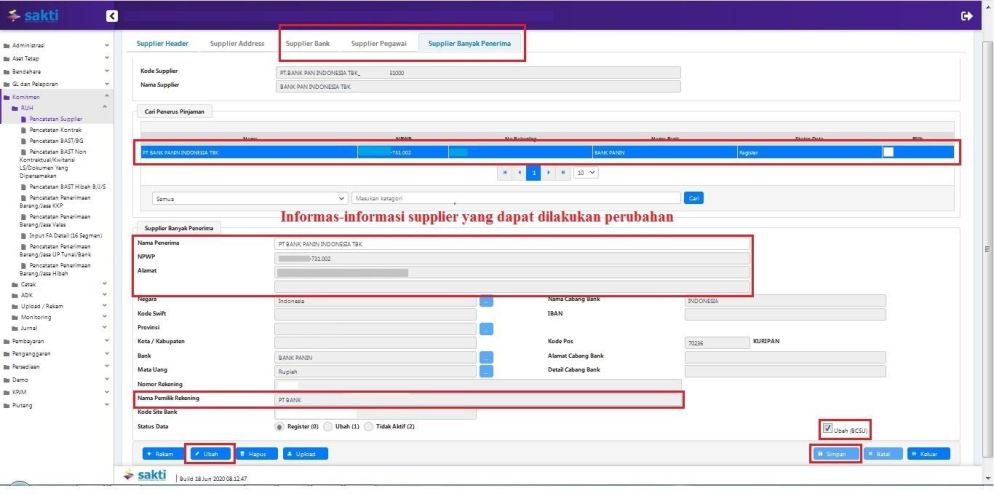Expand the Administrasi menu in sidebar
This screenshot has height=494, width=994.
point(58,45)
